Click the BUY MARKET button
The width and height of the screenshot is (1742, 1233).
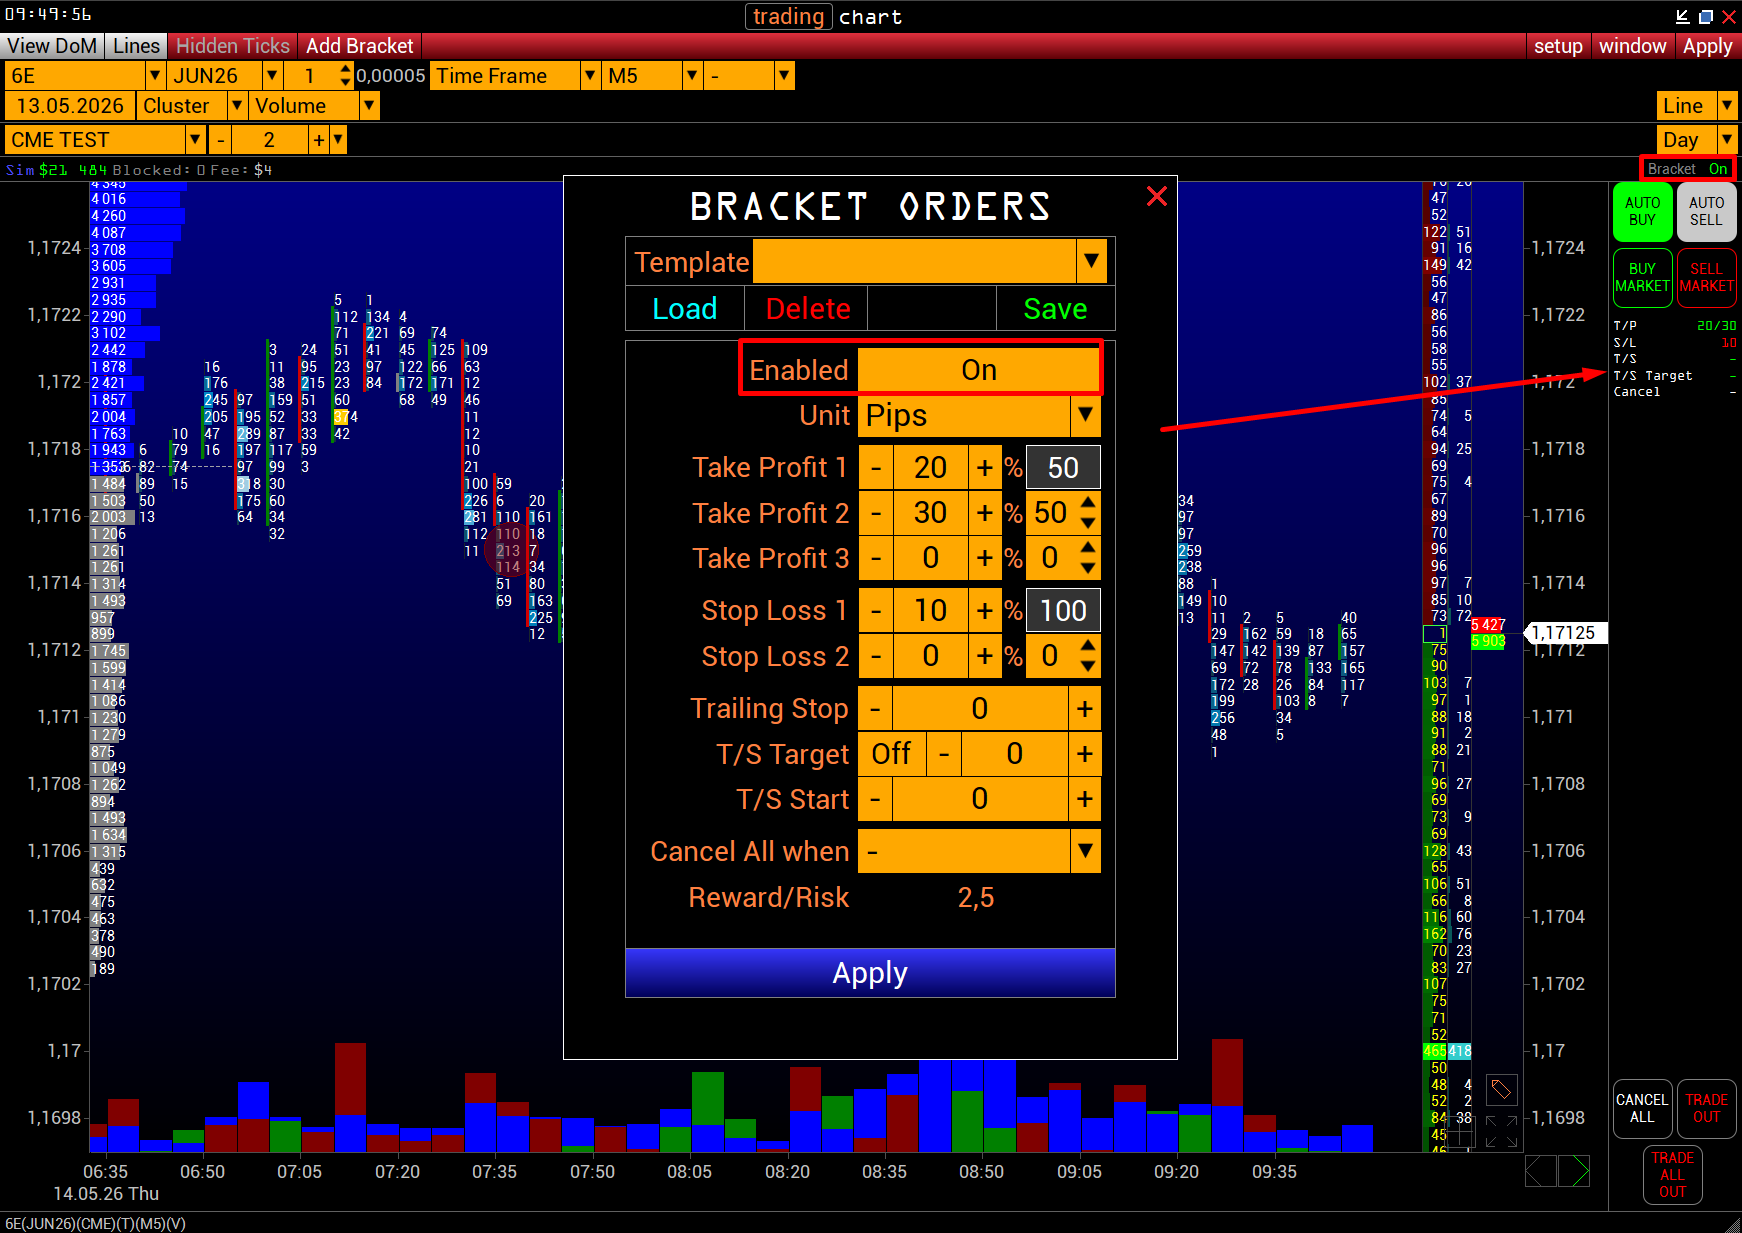coord(1642,277)
